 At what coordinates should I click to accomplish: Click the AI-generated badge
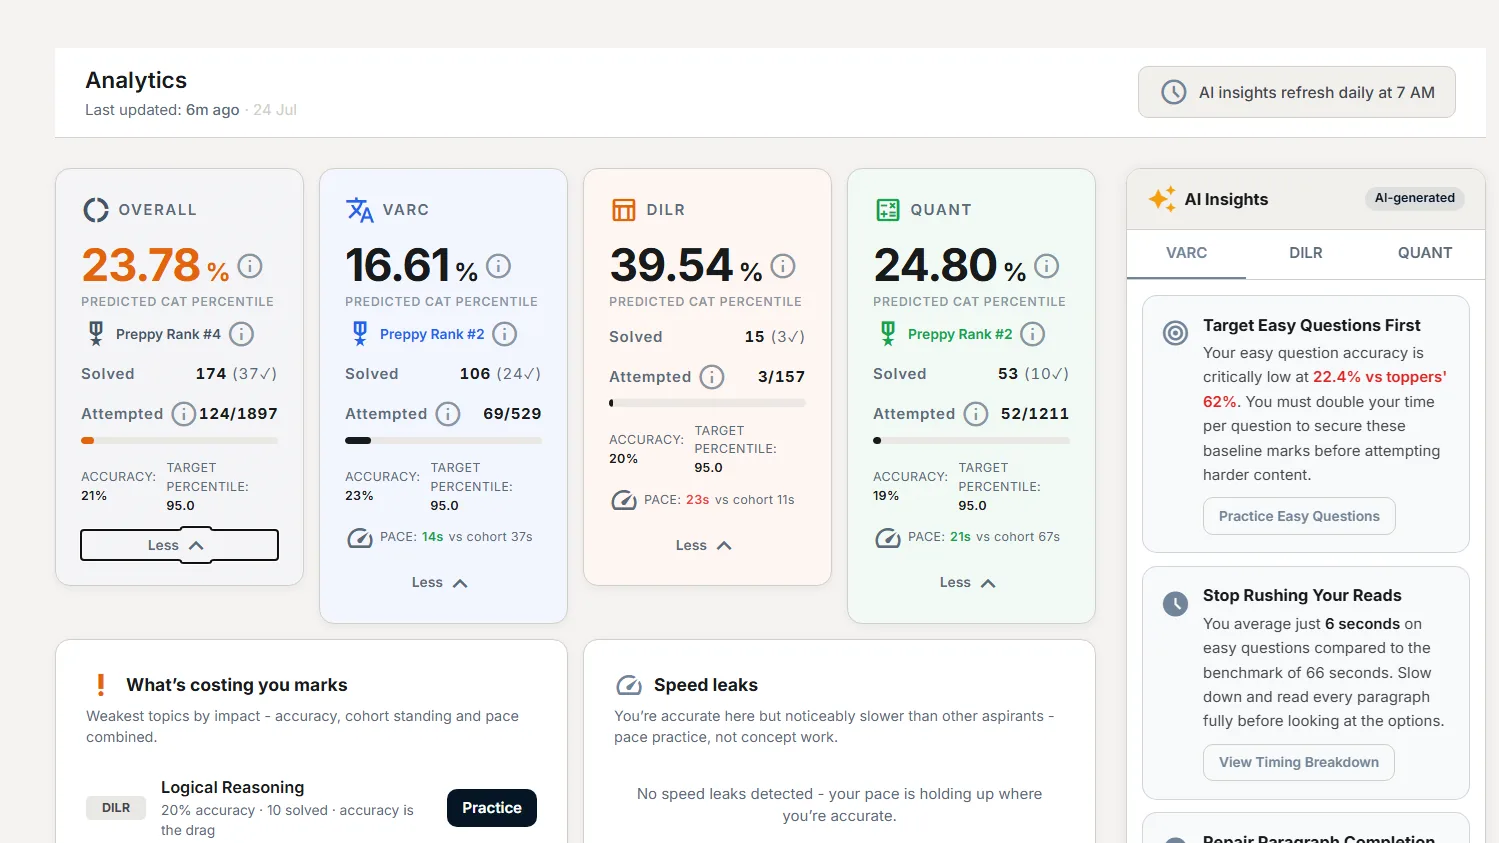[x=1414, y=198]
